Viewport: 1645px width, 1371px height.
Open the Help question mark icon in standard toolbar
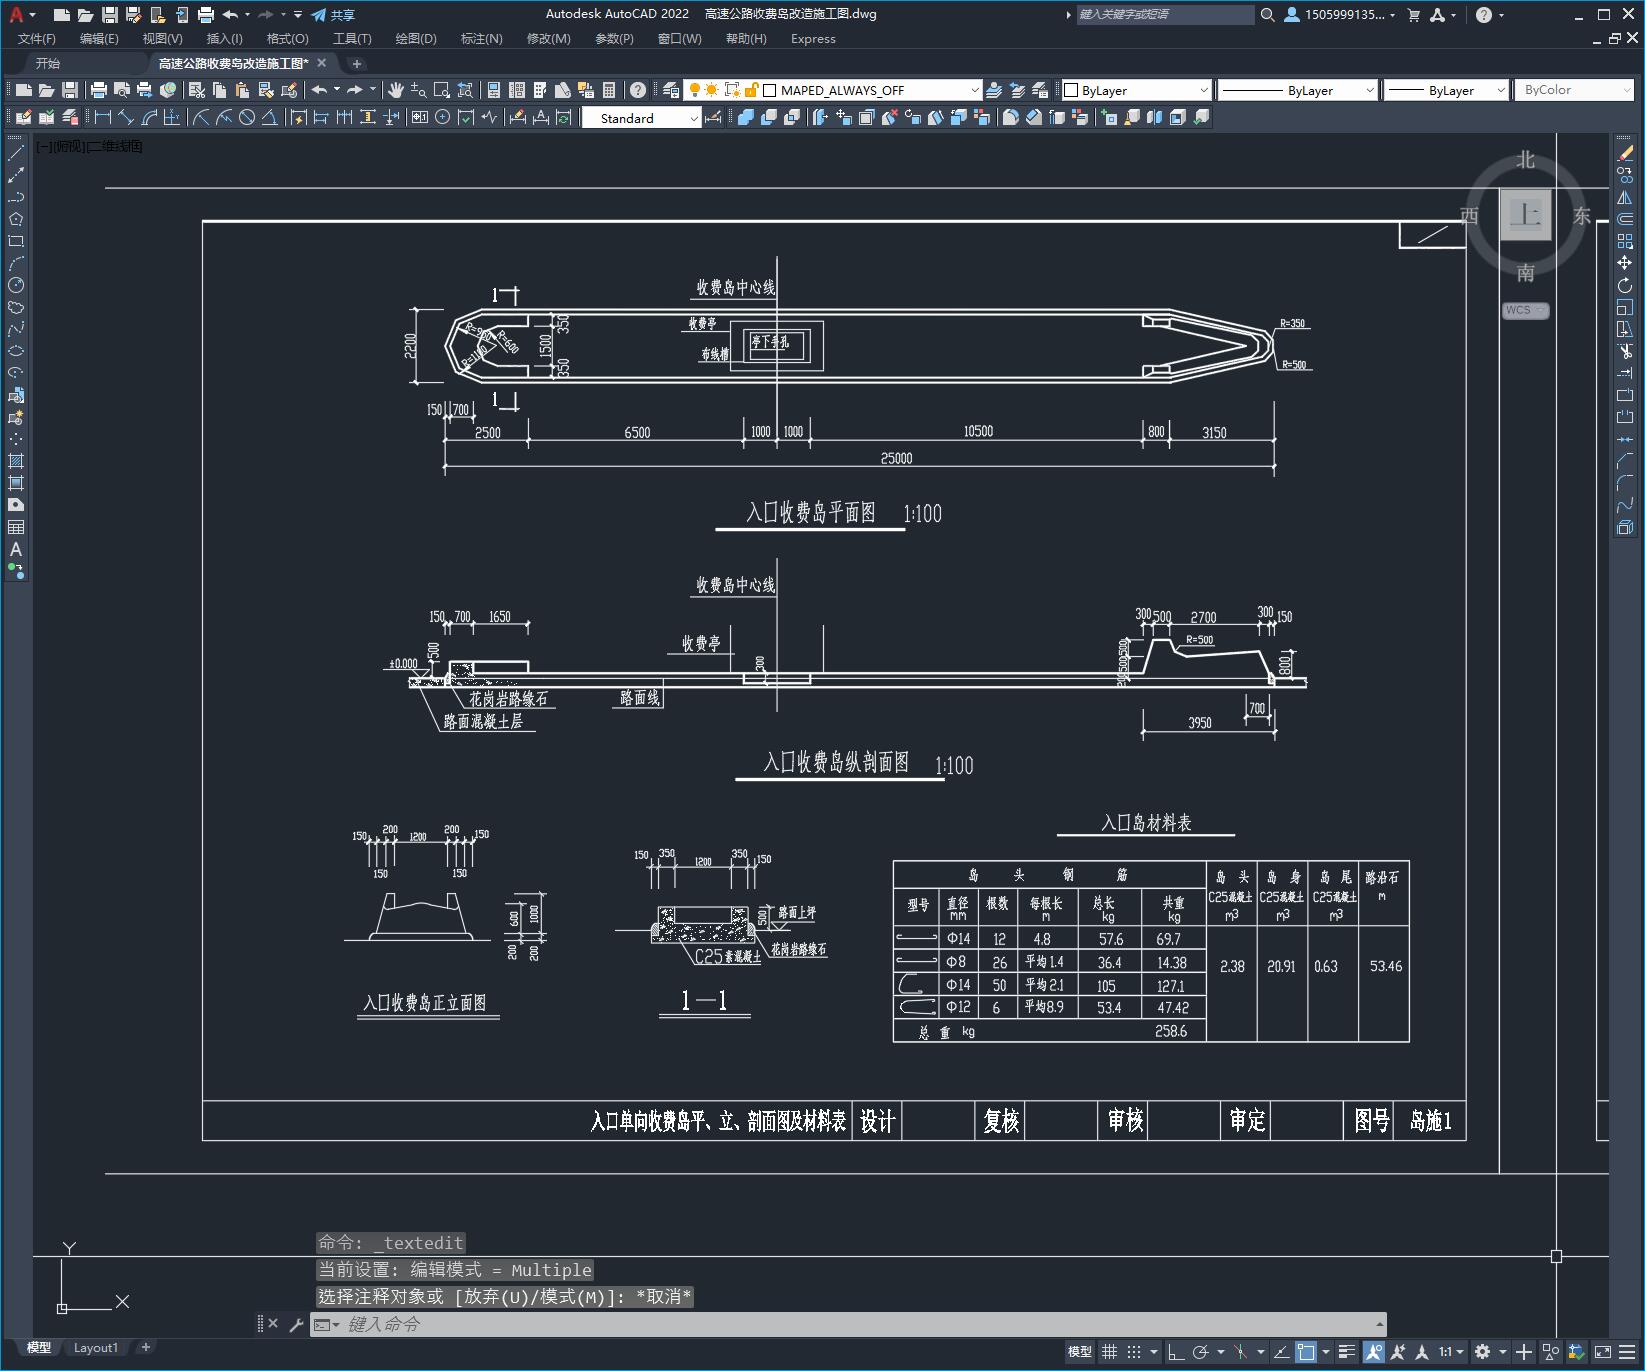click(x=638, y=90)
